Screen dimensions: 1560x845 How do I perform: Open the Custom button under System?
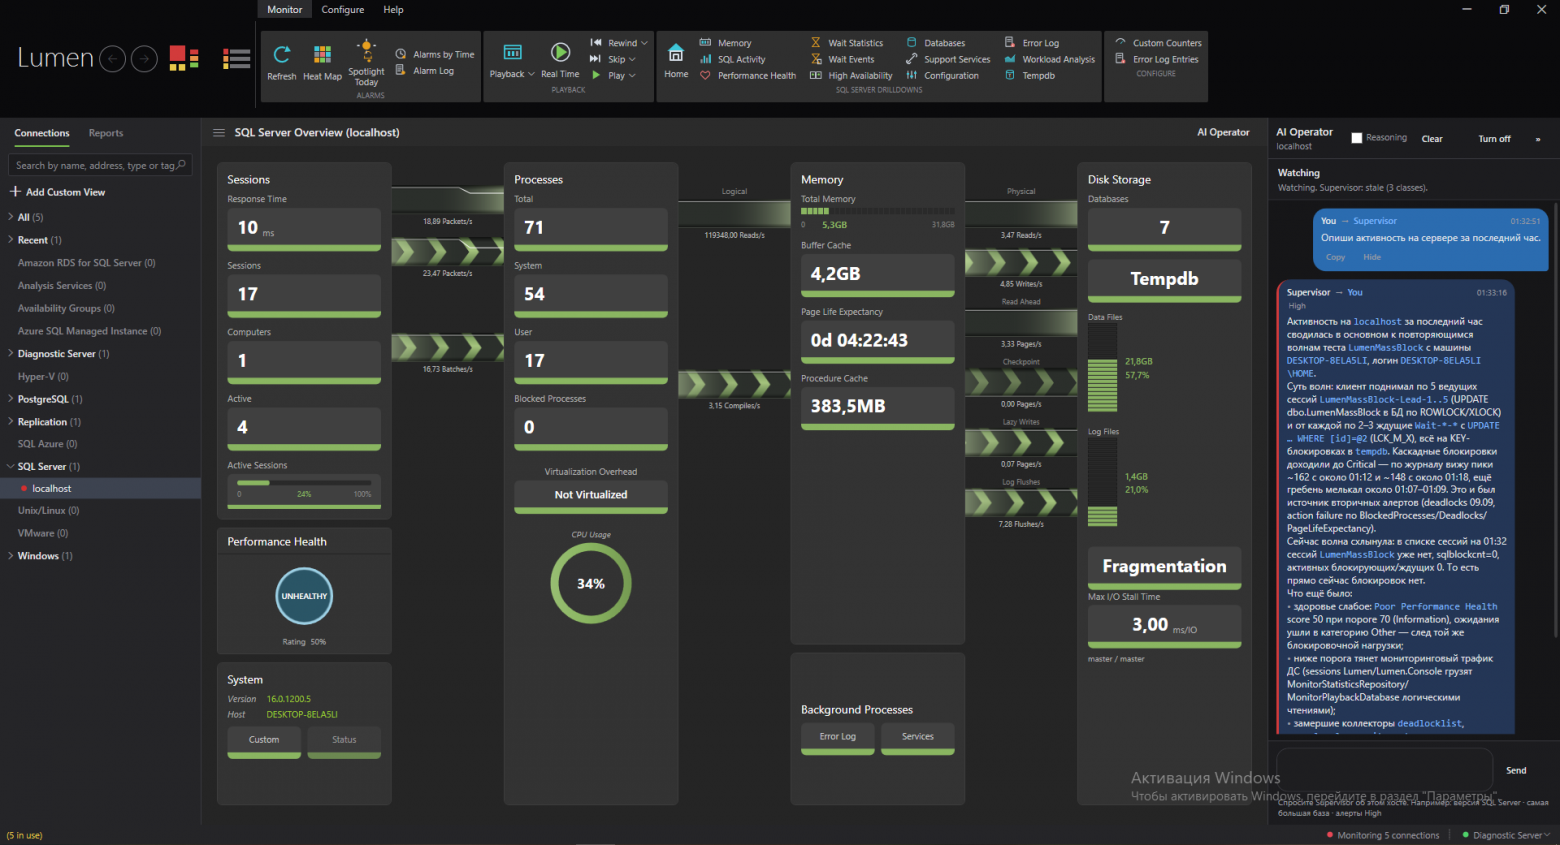(264, 740)
